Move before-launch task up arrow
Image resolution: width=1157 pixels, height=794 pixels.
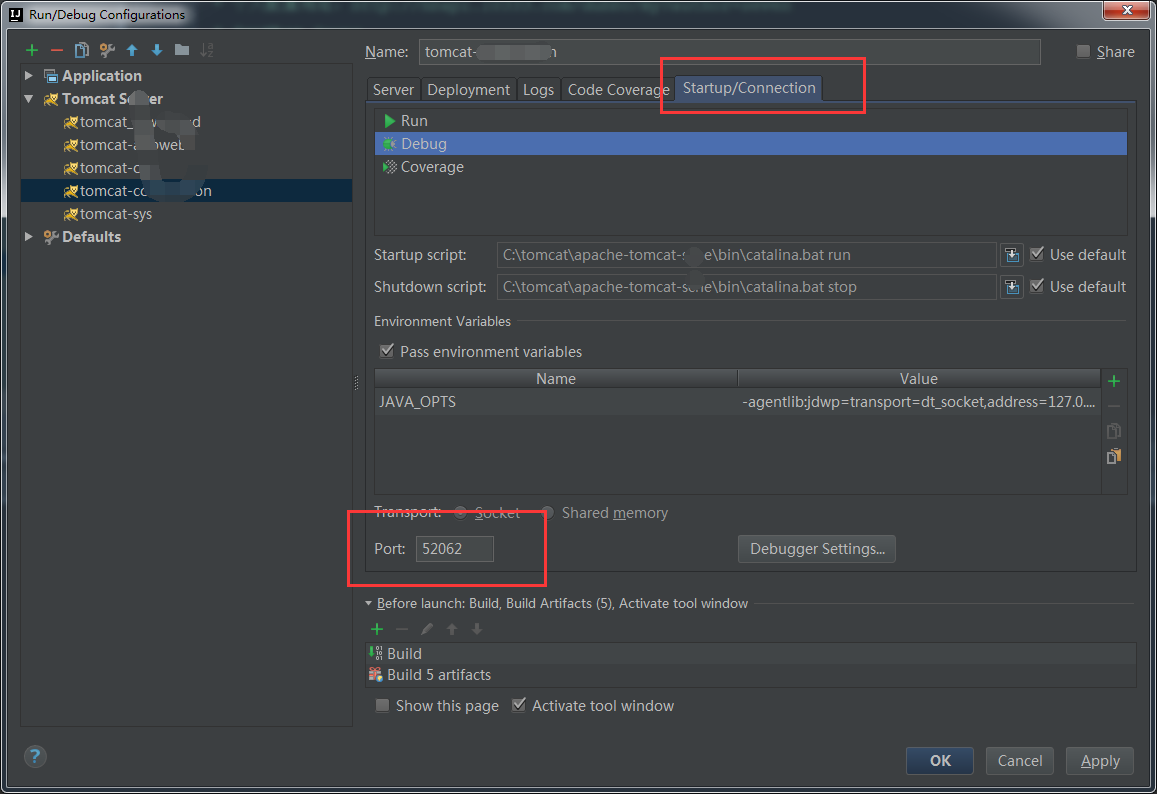452,629
